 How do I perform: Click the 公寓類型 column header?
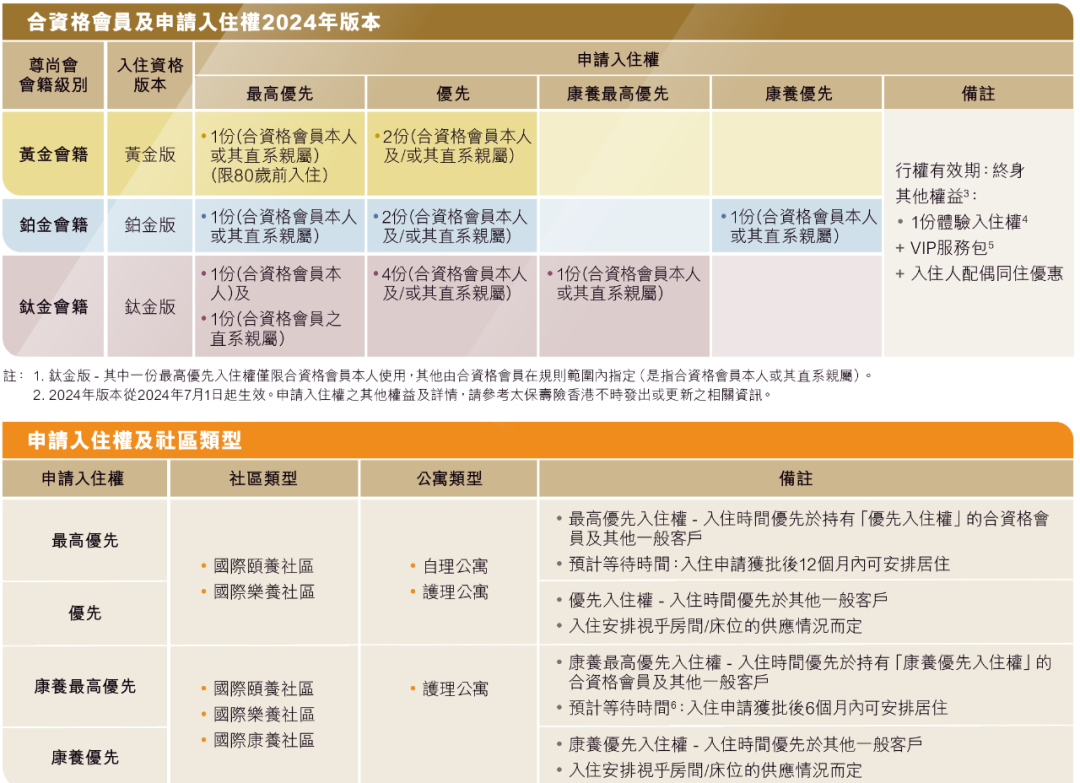click(449, 479)
